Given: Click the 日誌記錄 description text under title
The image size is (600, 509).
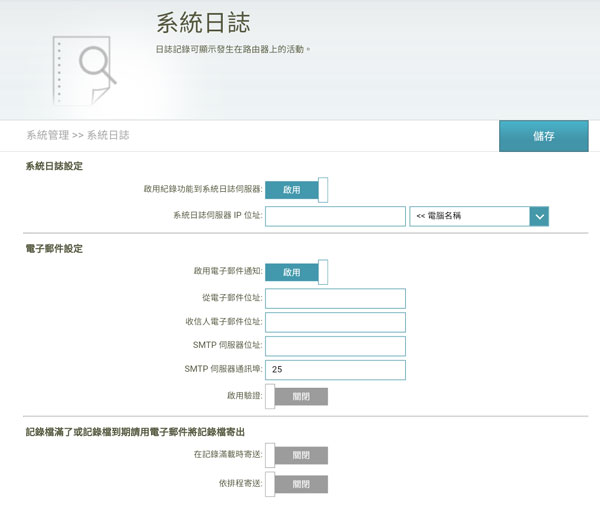Looking at the screenshot, I should point(233,49).
